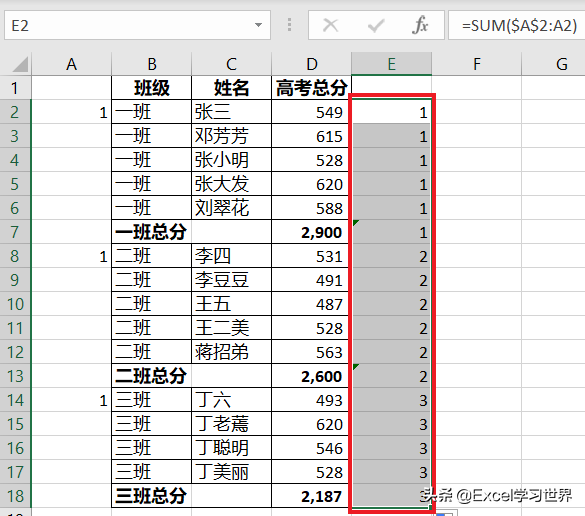Click cell containing 张大发
Viewport: 585px width, 516px height.
[231, 184]
